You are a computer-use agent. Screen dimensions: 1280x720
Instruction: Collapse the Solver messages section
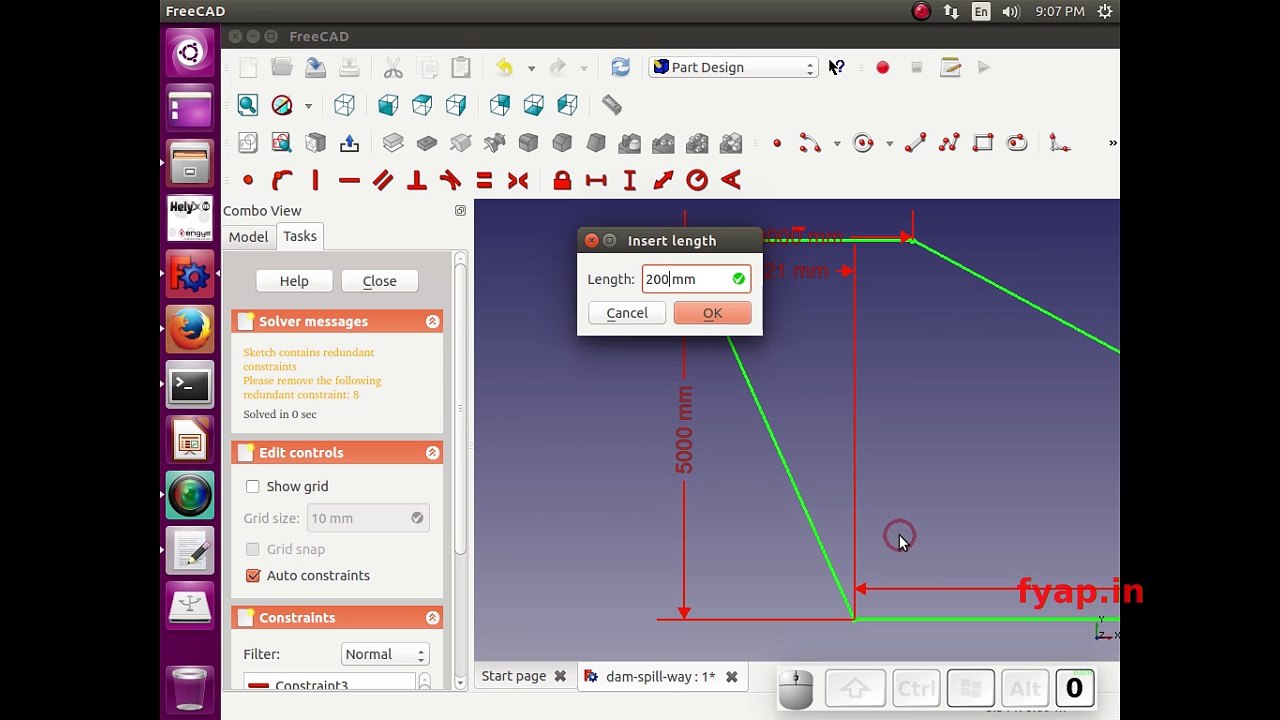click(432, 321)
